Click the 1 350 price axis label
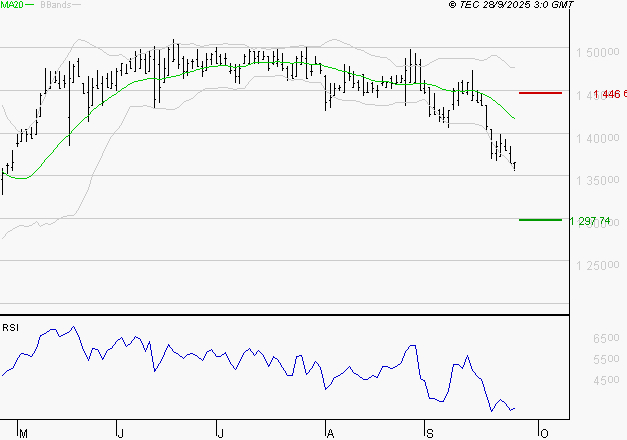Viewport: 627px width, 440px height. tap(597, 180)
